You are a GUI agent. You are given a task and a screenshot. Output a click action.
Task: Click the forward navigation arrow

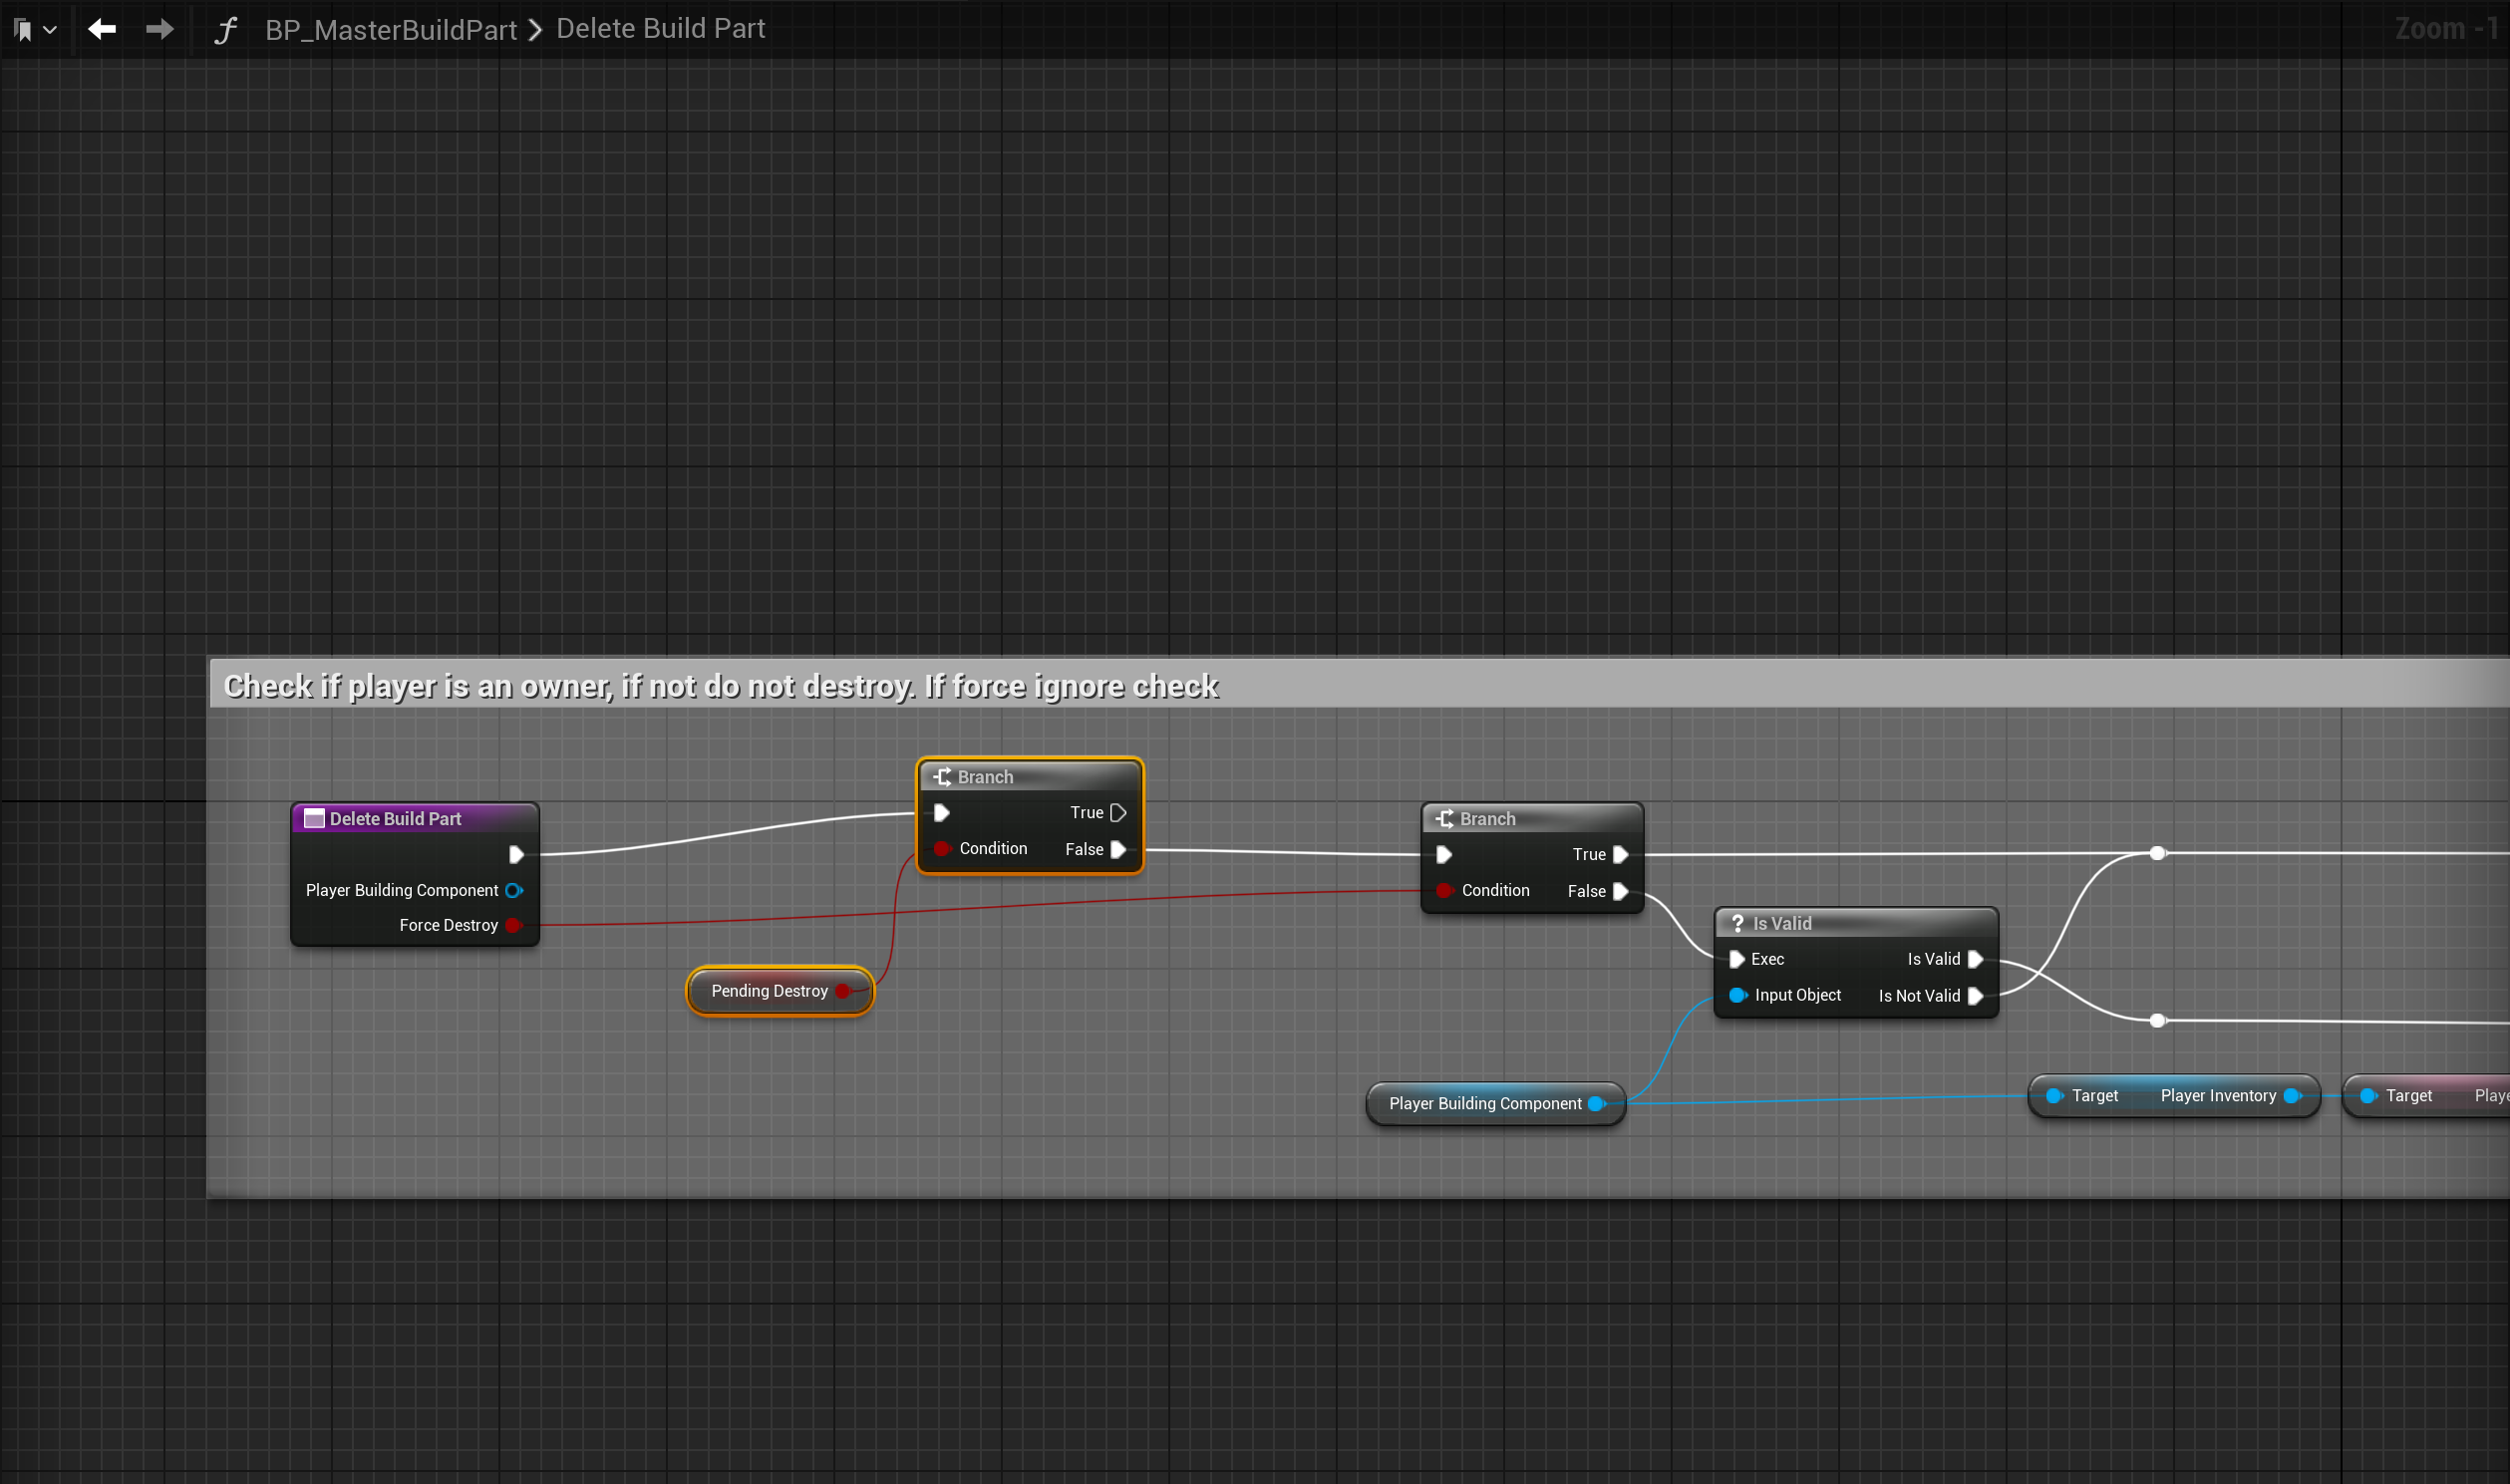(159, 29)
